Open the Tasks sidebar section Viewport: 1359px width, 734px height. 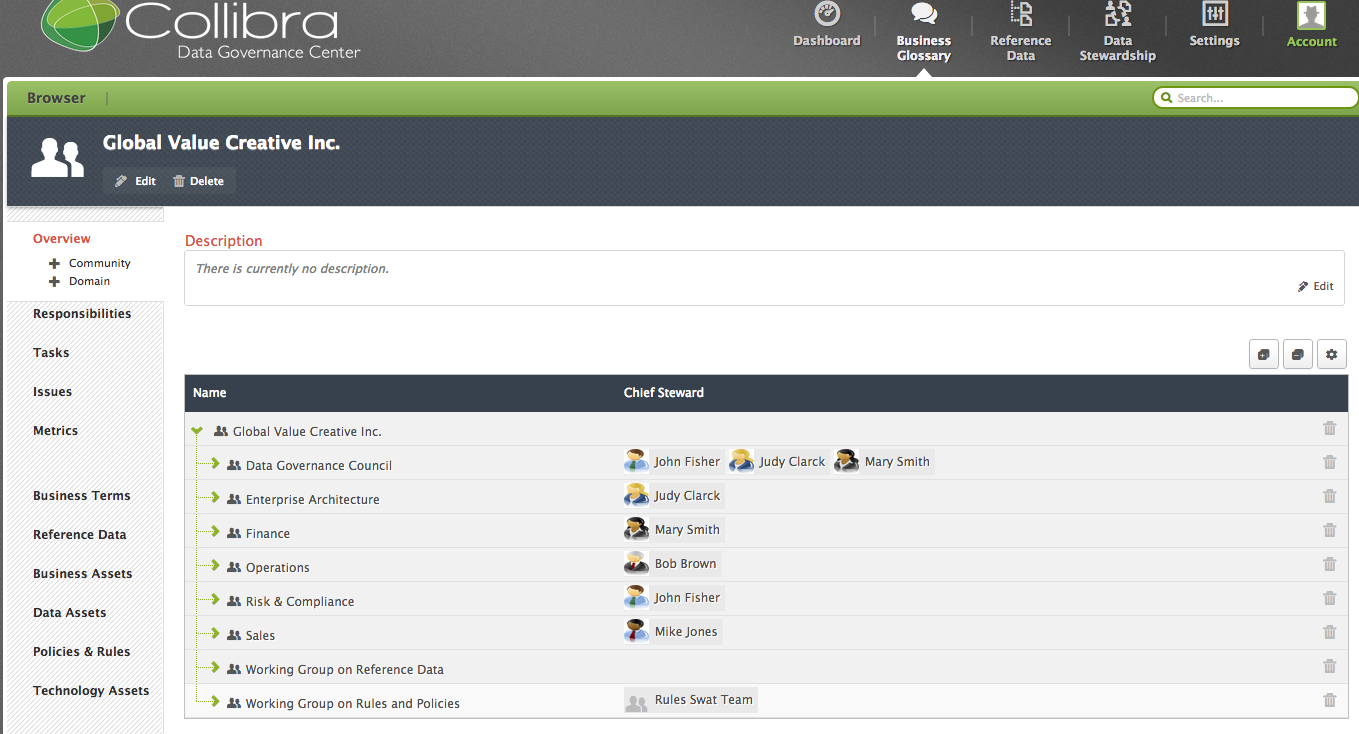51,353
